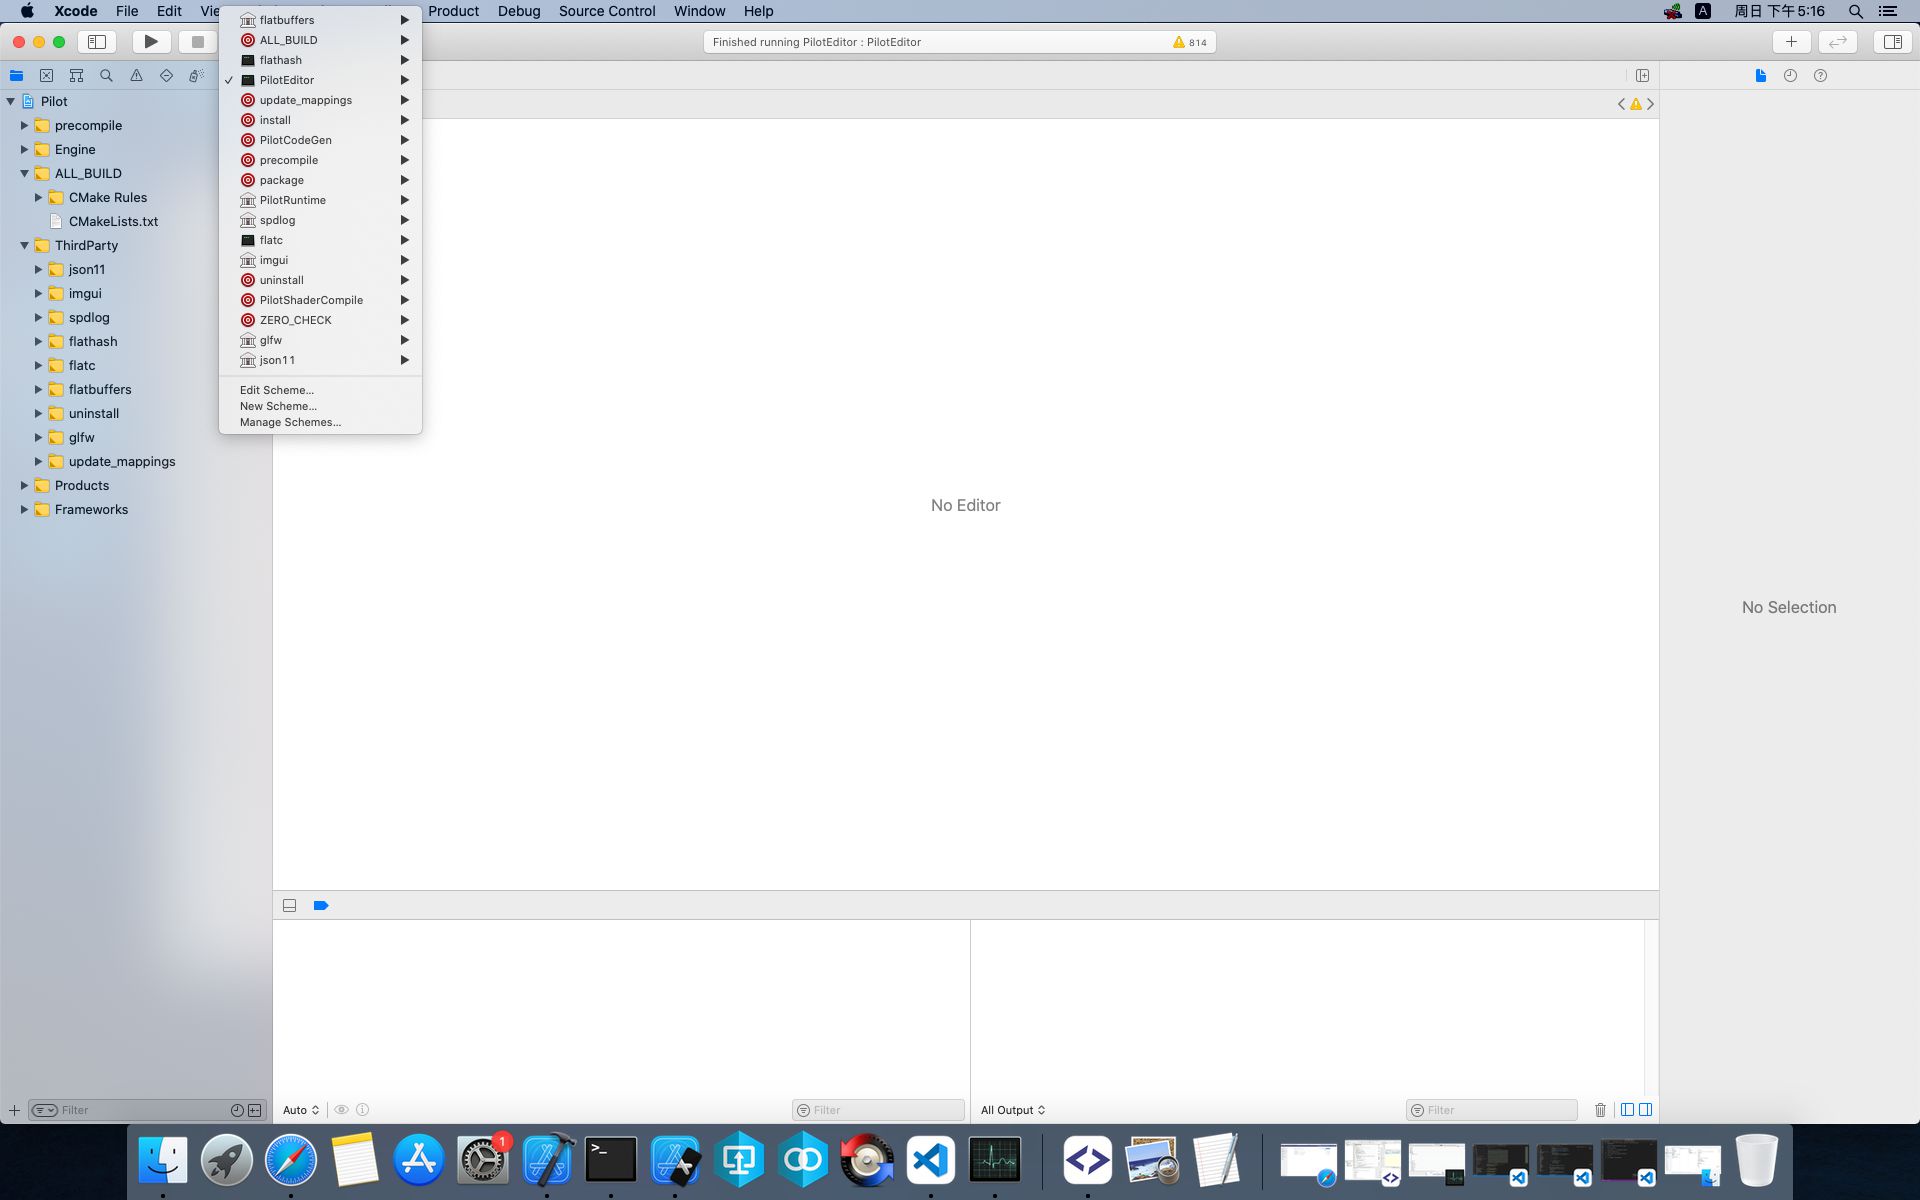Open the Source Control menu
The image size is (1920, 1200).
(x=607, y=11)
